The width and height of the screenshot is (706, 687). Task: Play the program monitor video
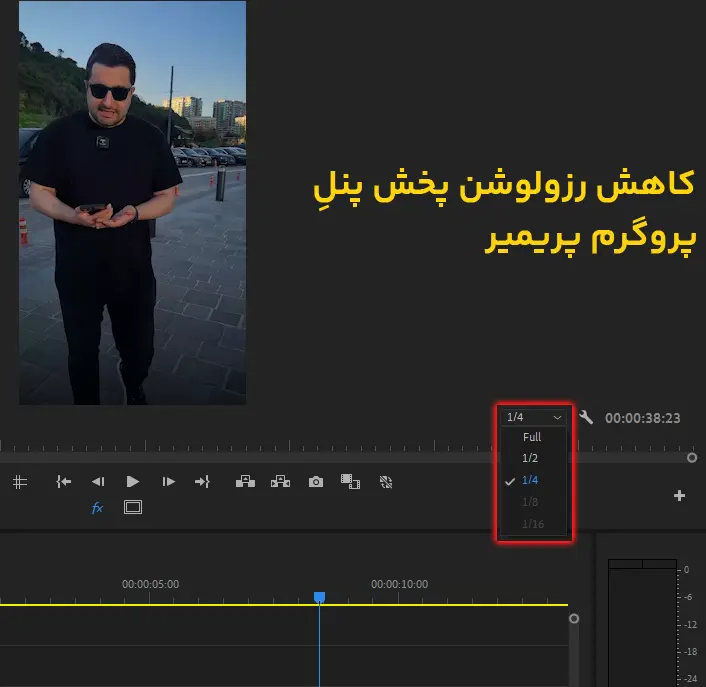[132, 482]
